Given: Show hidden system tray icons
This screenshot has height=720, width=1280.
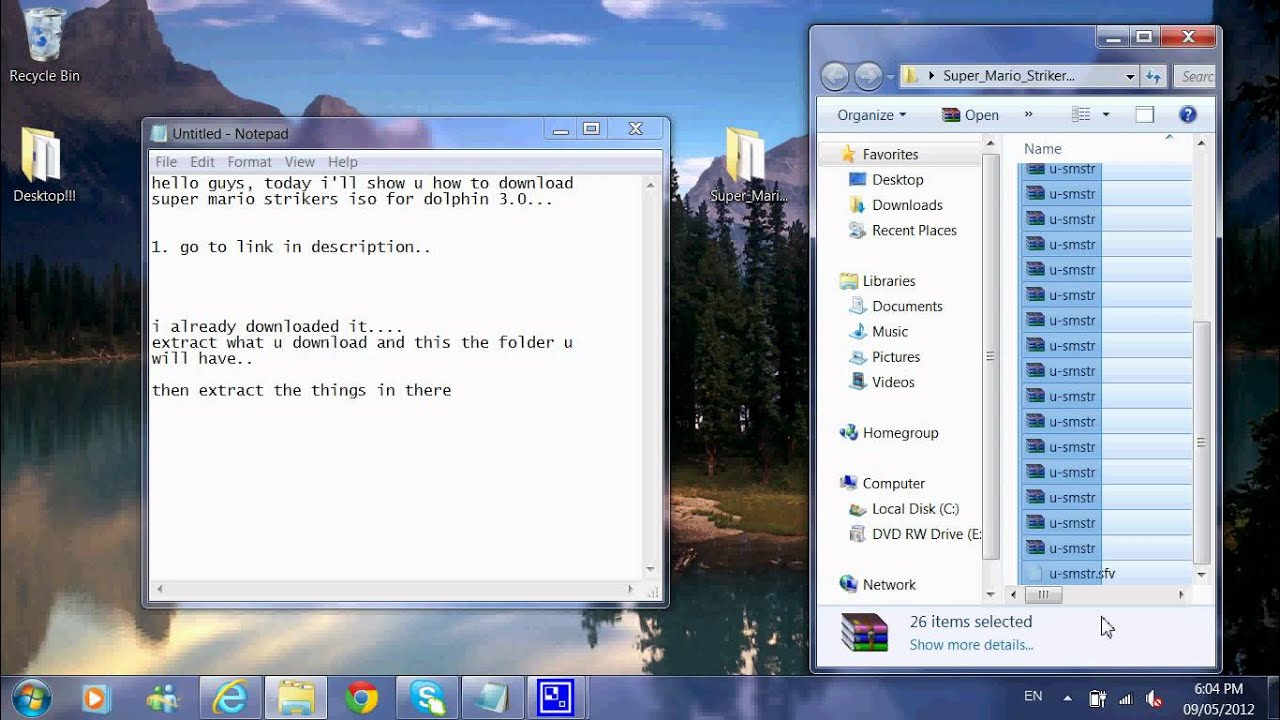Looking at the screenshot, I should [1067, 698].
